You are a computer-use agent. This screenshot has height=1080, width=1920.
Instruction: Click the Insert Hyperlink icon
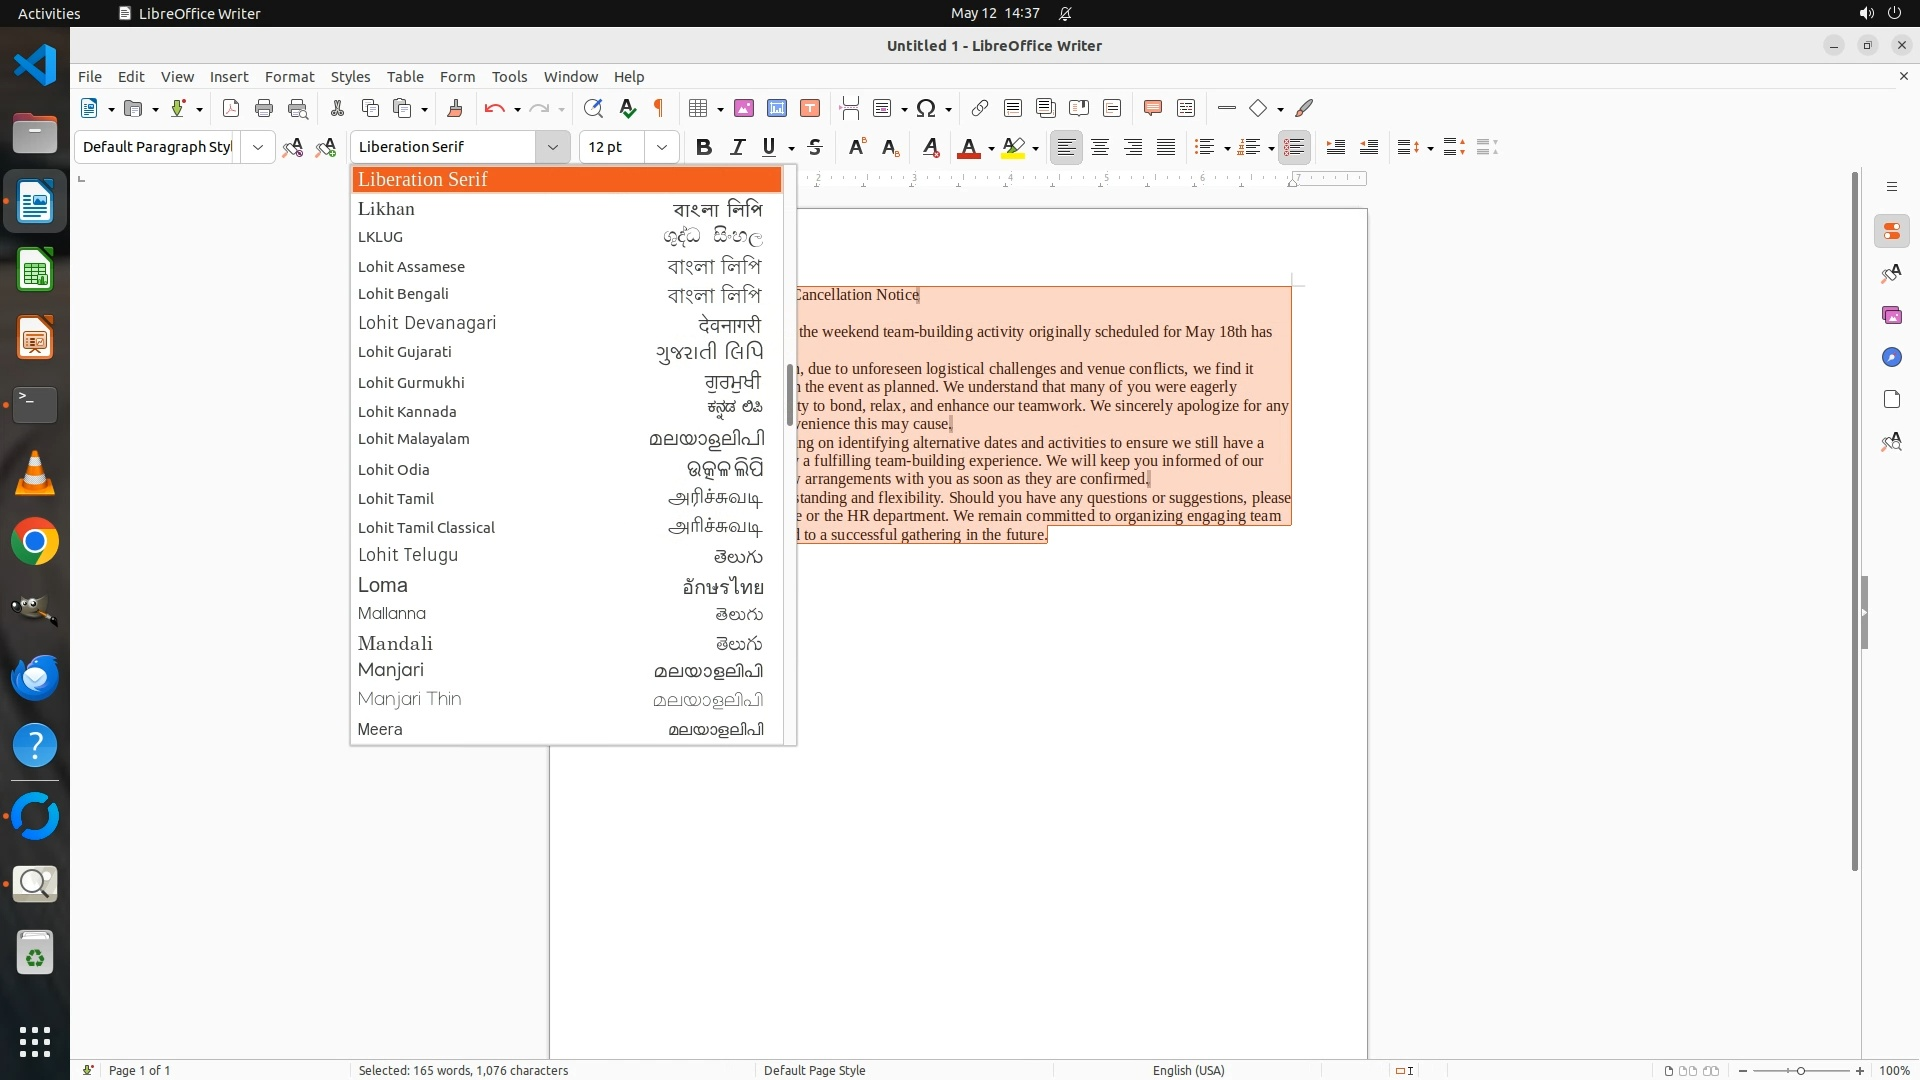[x=980, y=108]
